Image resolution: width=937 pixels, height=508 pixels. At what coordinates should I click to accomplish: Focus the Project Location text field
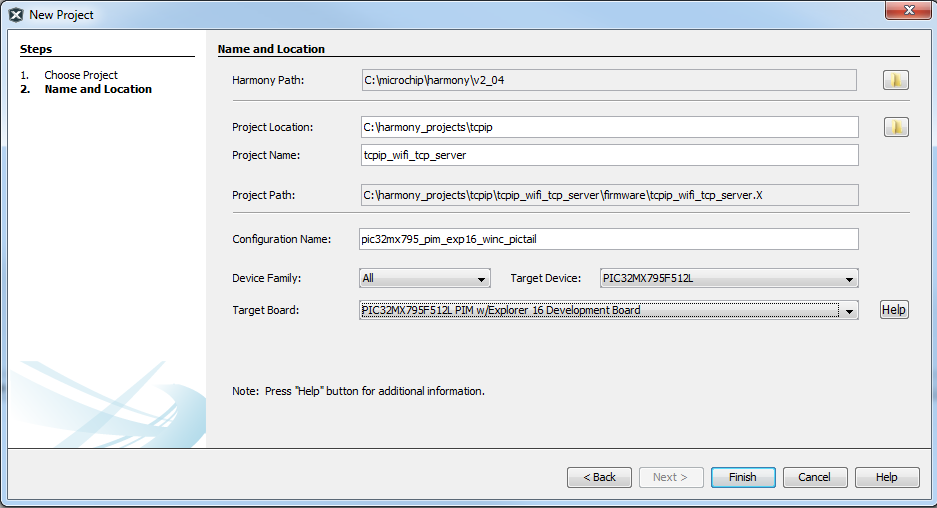(x=608, y=127)
